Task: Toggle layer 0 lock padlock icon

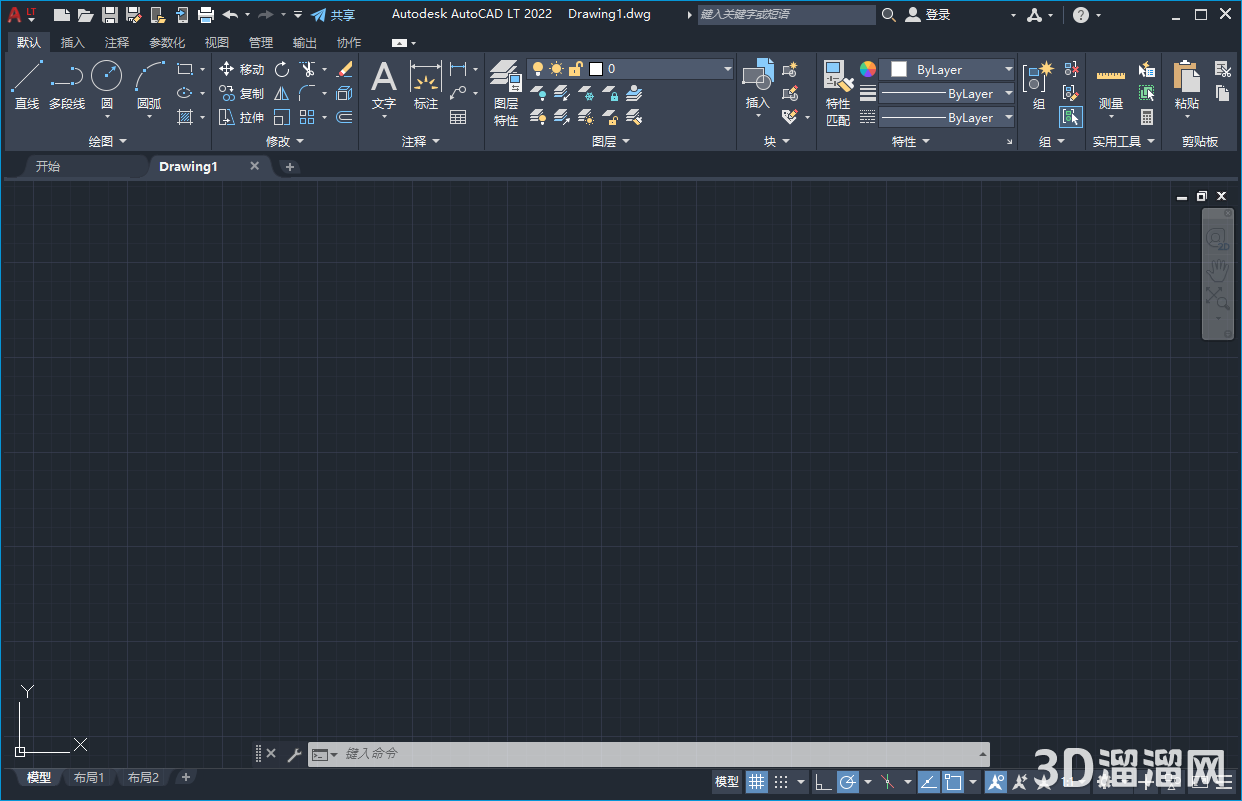Action: coord(575,69)
